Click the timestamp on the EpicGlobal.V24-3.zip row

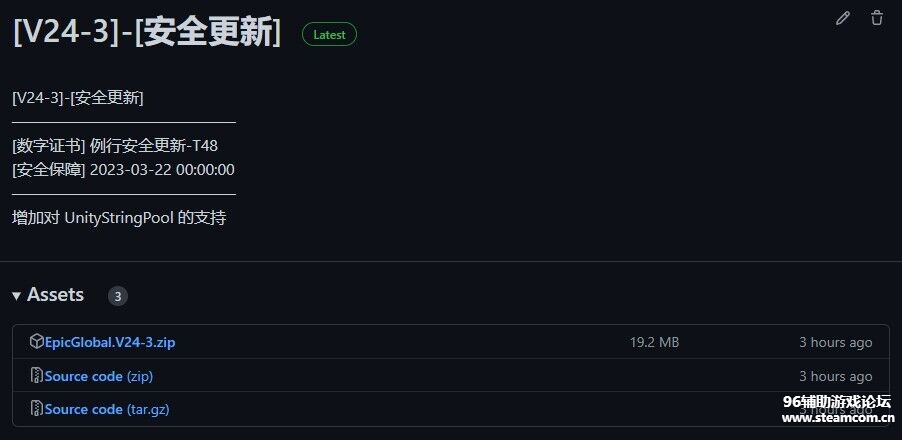pyautogui.click(x=835, y=342)
